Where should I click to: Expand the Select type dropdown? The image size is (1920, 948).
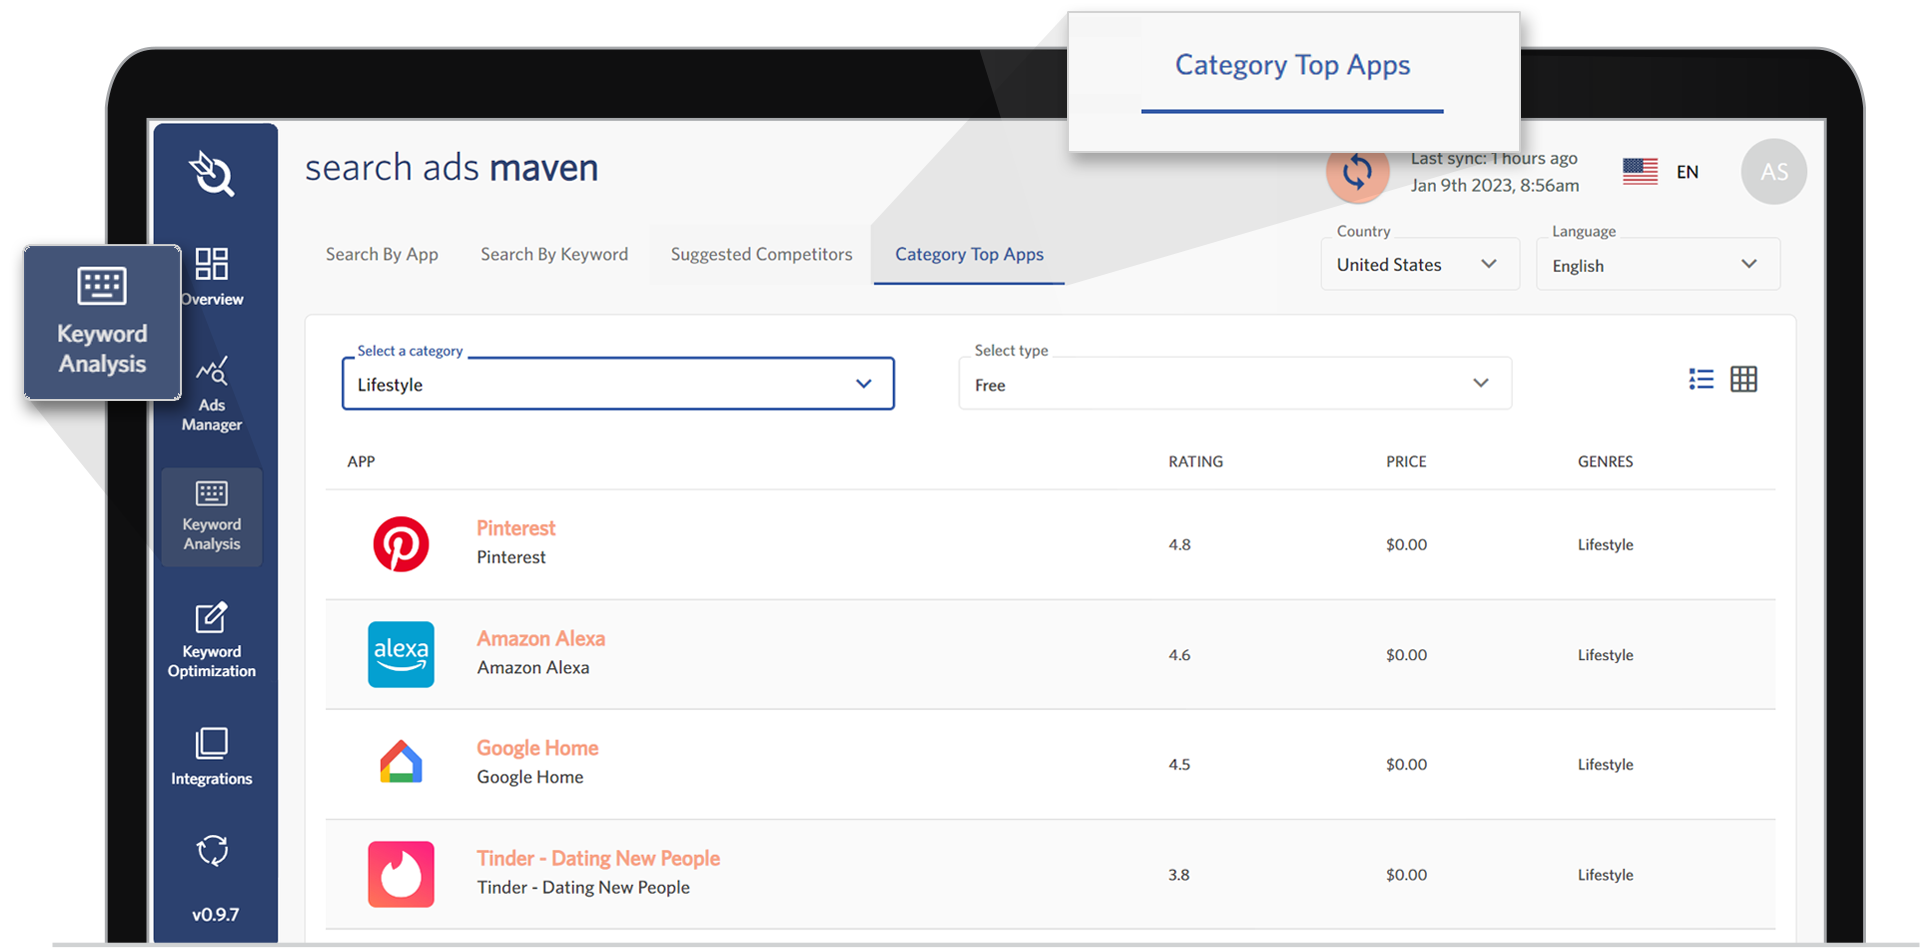[1235, 384]
